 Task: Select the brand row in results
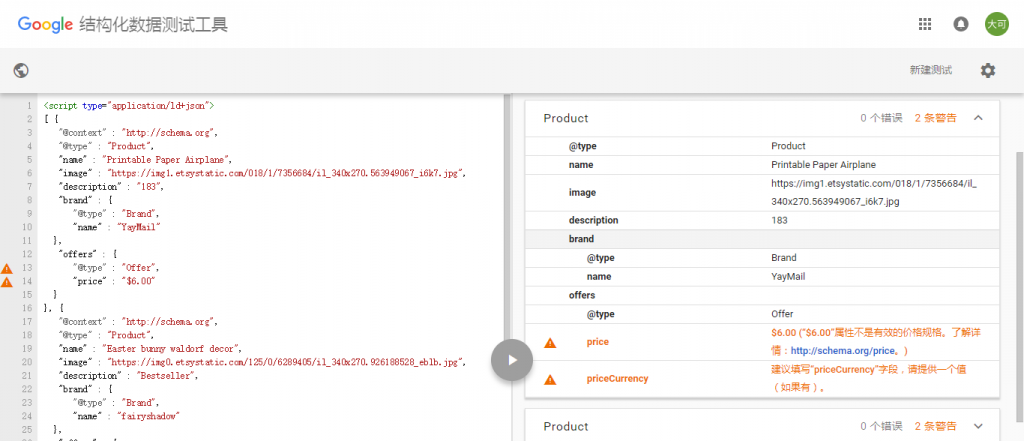581,239
